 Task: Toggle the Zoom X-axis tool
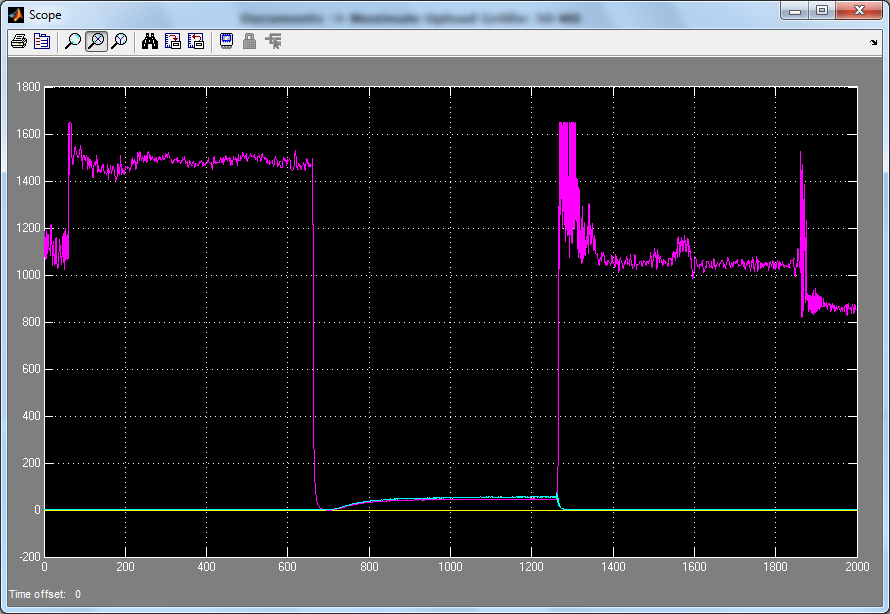click(x=96, y=41)
